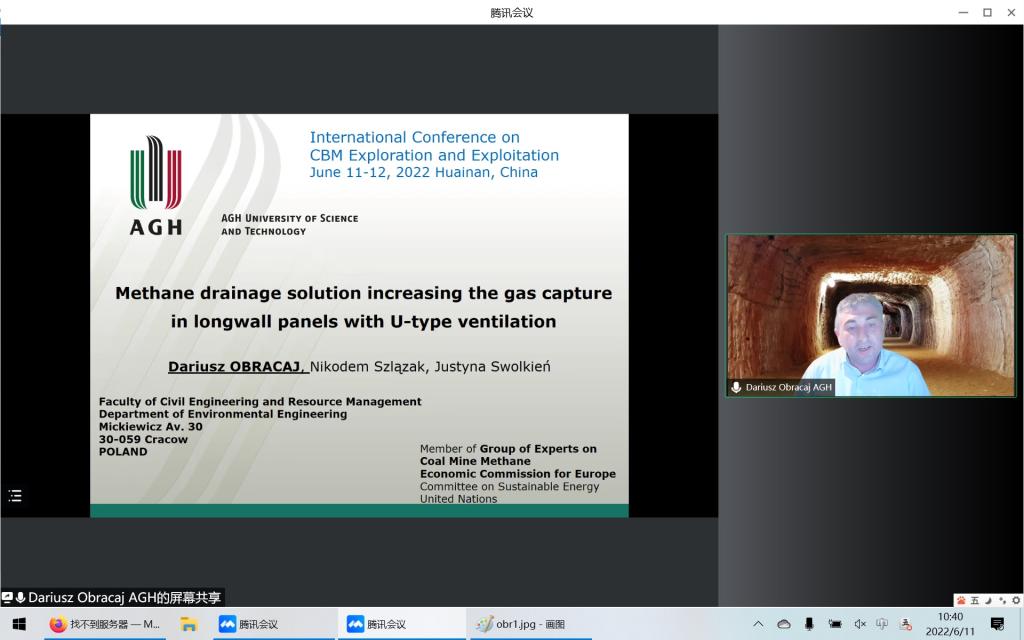Viewport: 1024px width, 640px height.
Task: Open Firefox from the taskbar
Action: click(58, 624)
